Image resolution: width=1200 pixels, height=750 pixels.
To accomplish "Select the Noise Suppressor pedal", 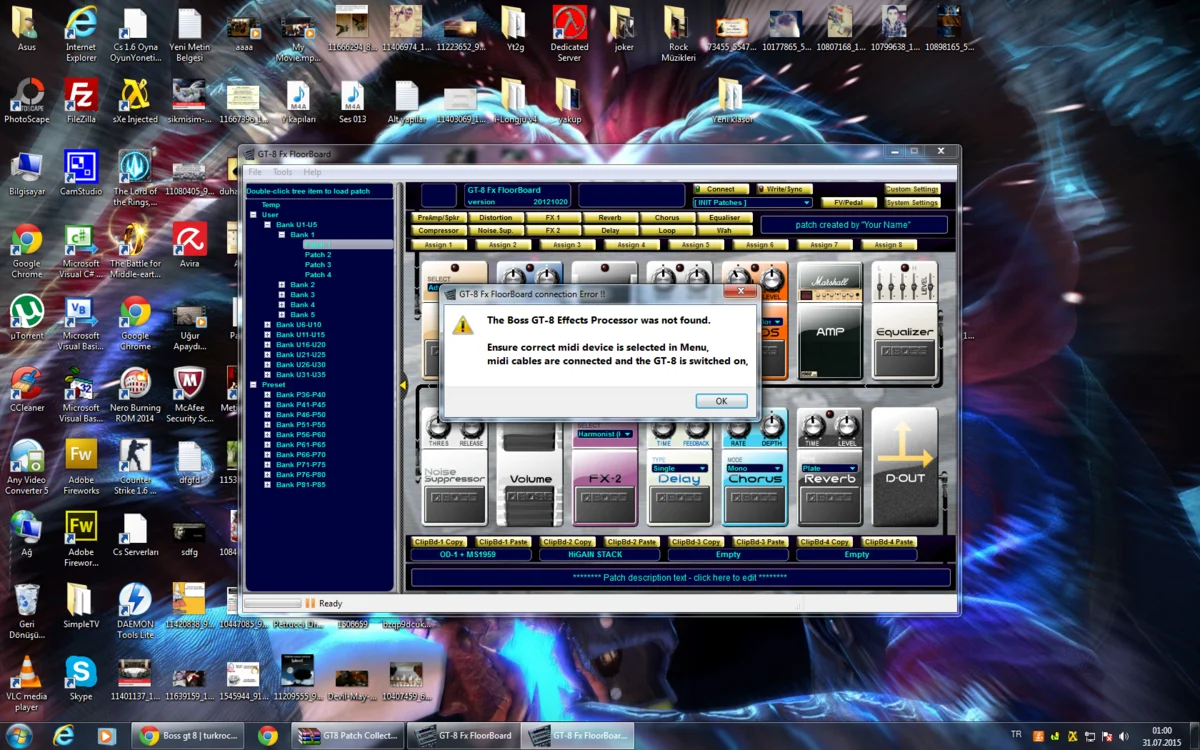I will click(x=454, y=480).
